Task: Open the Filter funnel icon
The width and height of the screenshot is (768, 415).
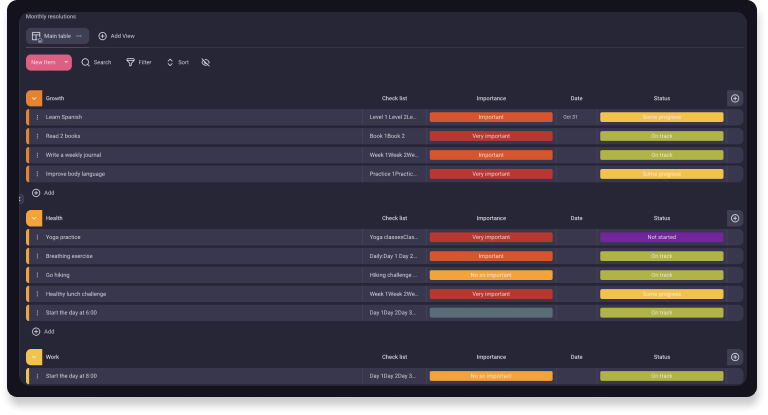Action: (130, 62)
